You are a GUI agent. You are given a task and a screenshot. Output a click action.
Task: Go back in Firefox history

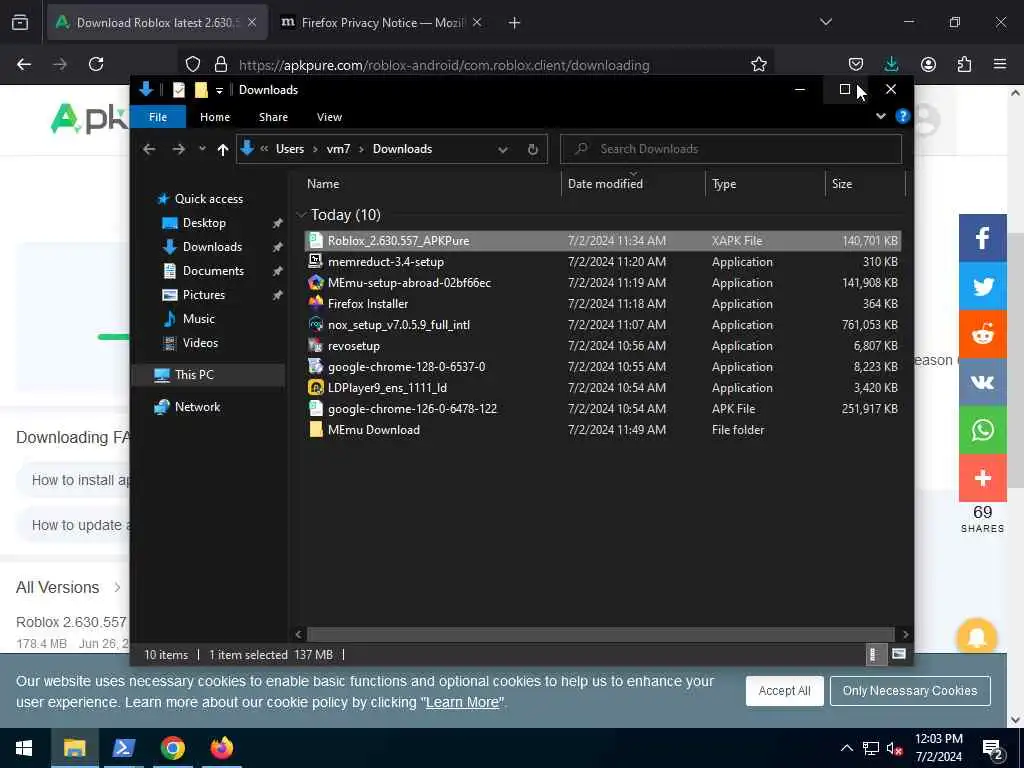(x=24, y=64)
